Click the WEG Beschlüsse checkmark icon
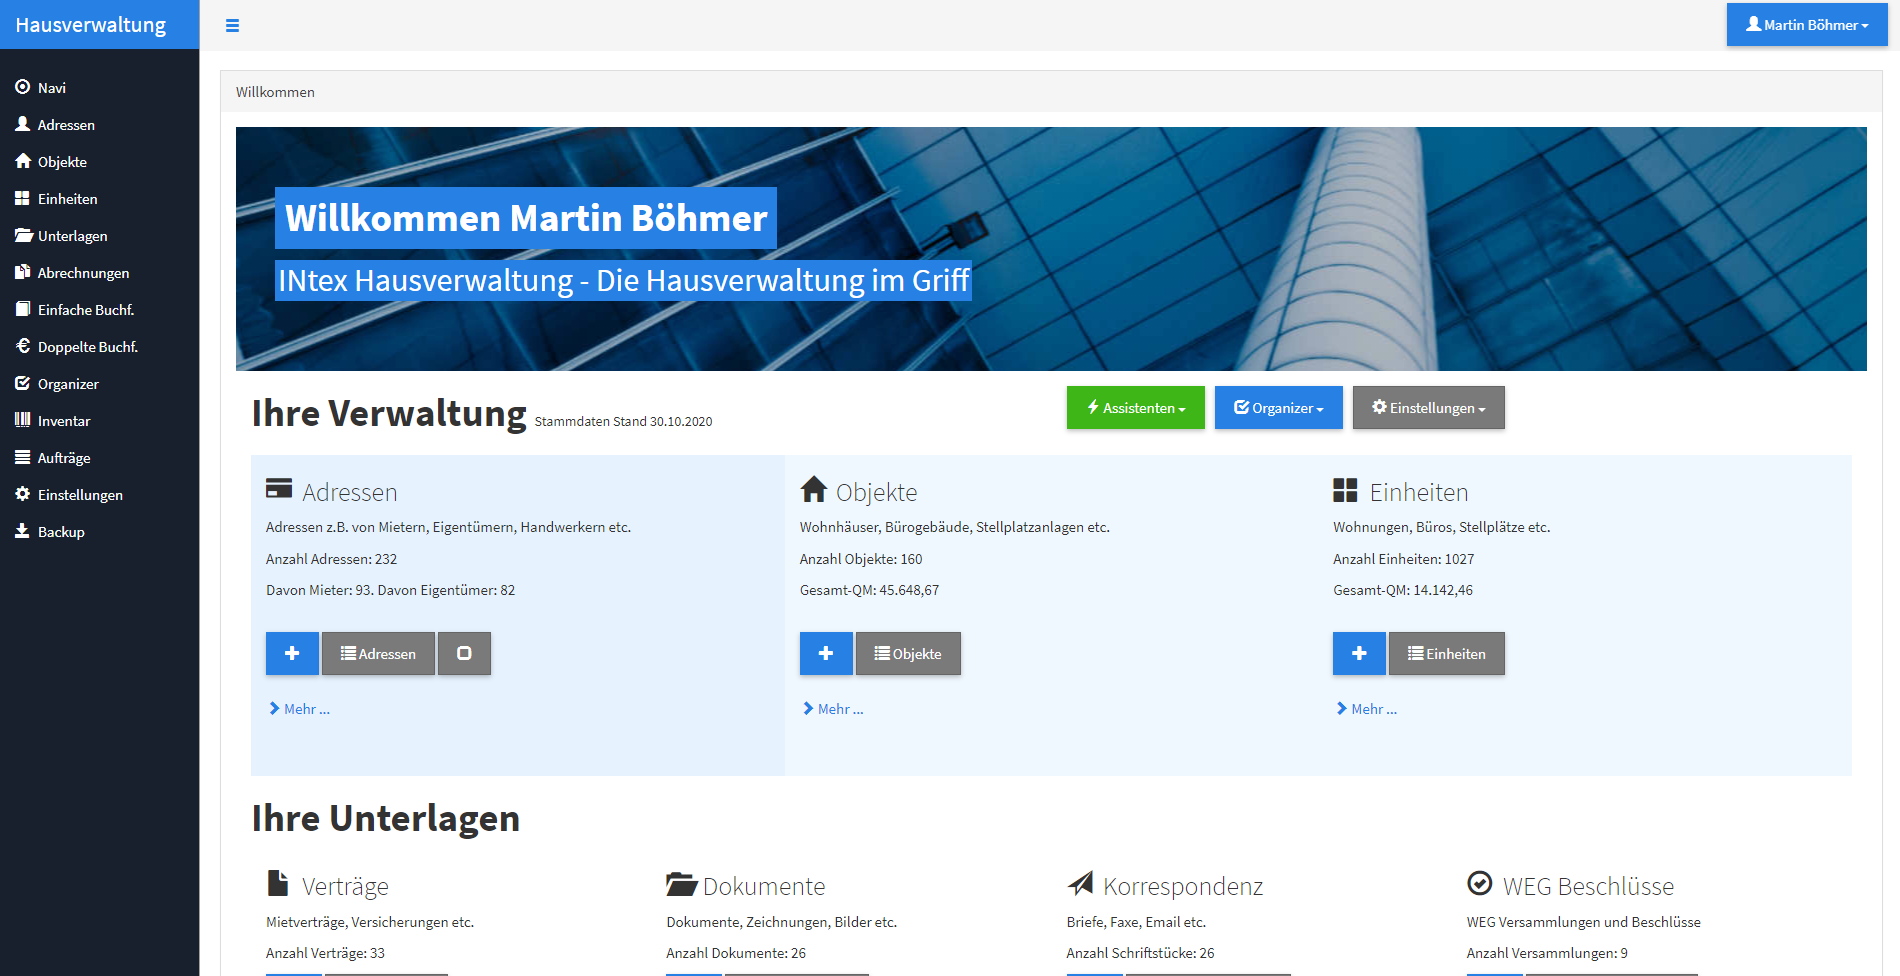The height and width of the screenshot is (976, 1900). coord(1479,883)
